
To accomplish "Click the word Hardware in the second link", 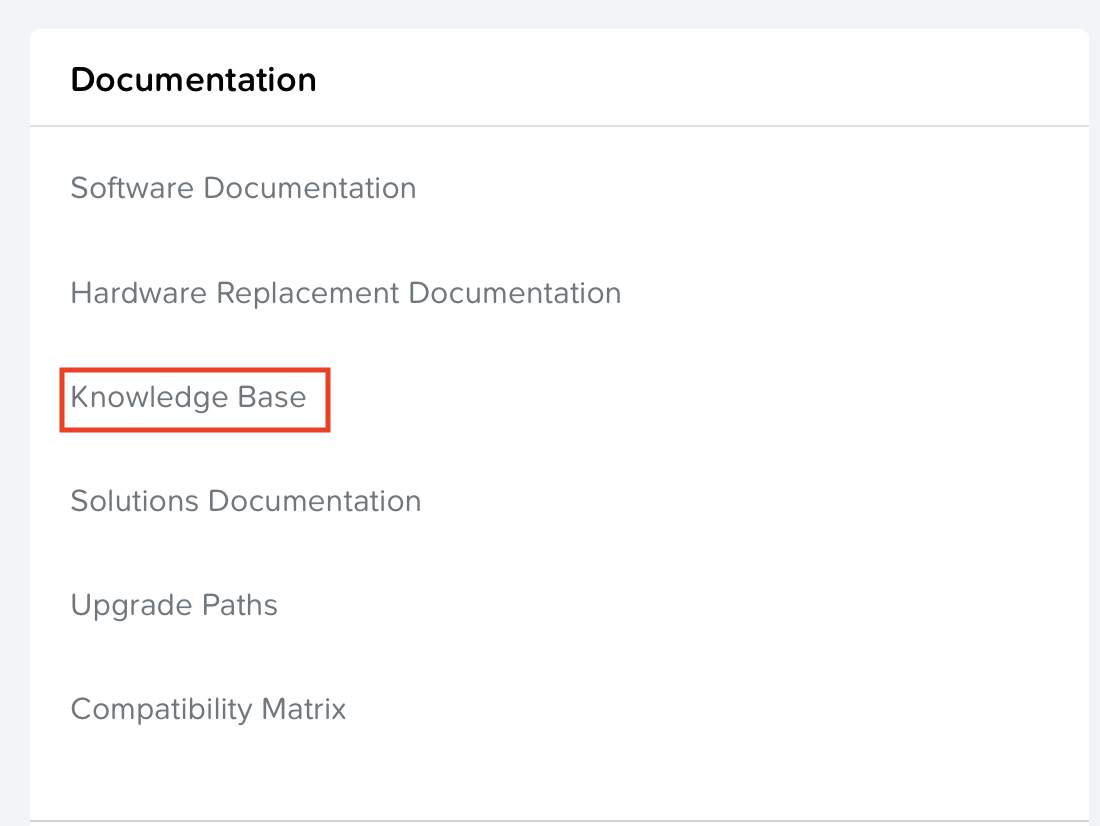I will [139, 293].
